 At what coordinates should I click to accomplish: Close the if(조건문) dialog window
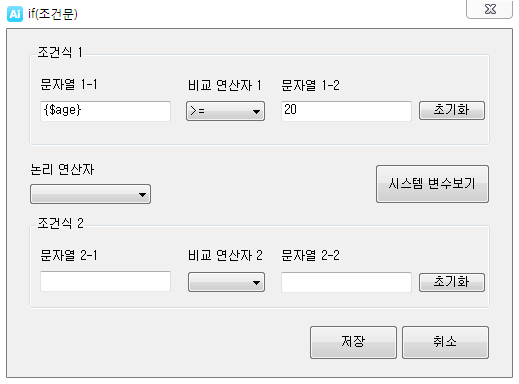coord(489,9)
